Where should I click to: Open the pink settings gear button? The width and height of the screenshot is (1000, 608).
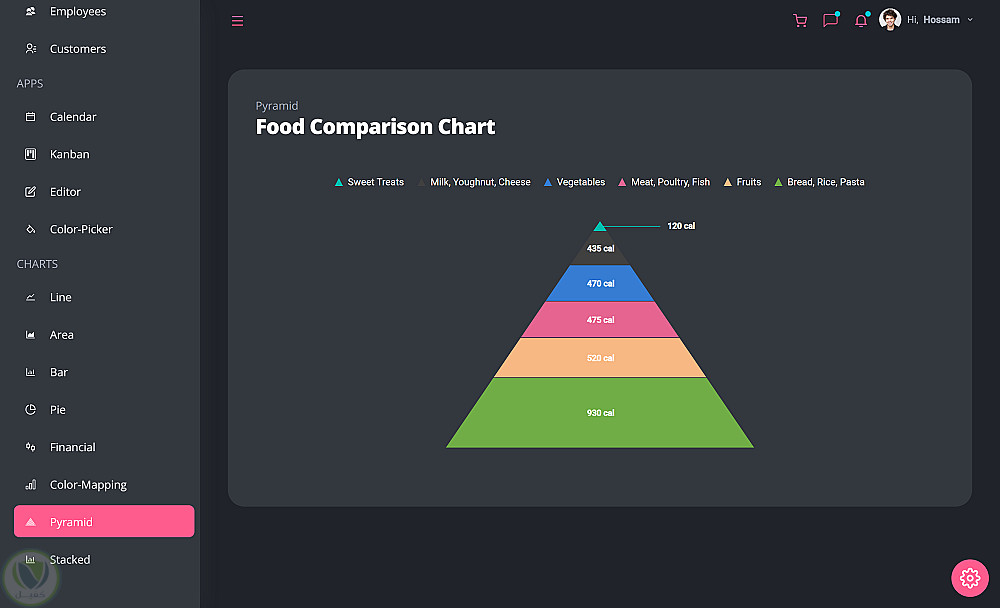pyautogui.click(x=969, y=577)
